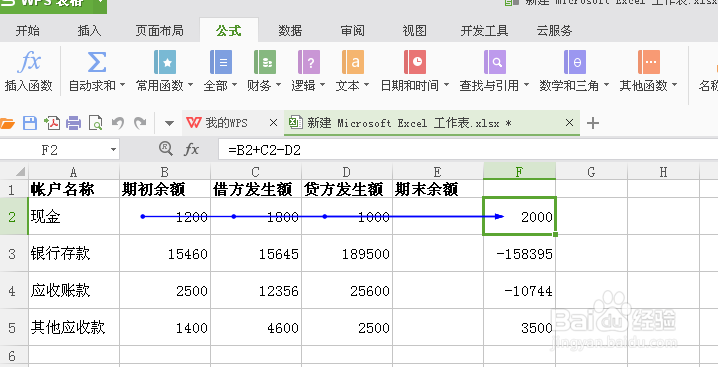Switch to the 开发工具 tab
The width and height of the screenshot is (718, 367).
click(484, 31)
